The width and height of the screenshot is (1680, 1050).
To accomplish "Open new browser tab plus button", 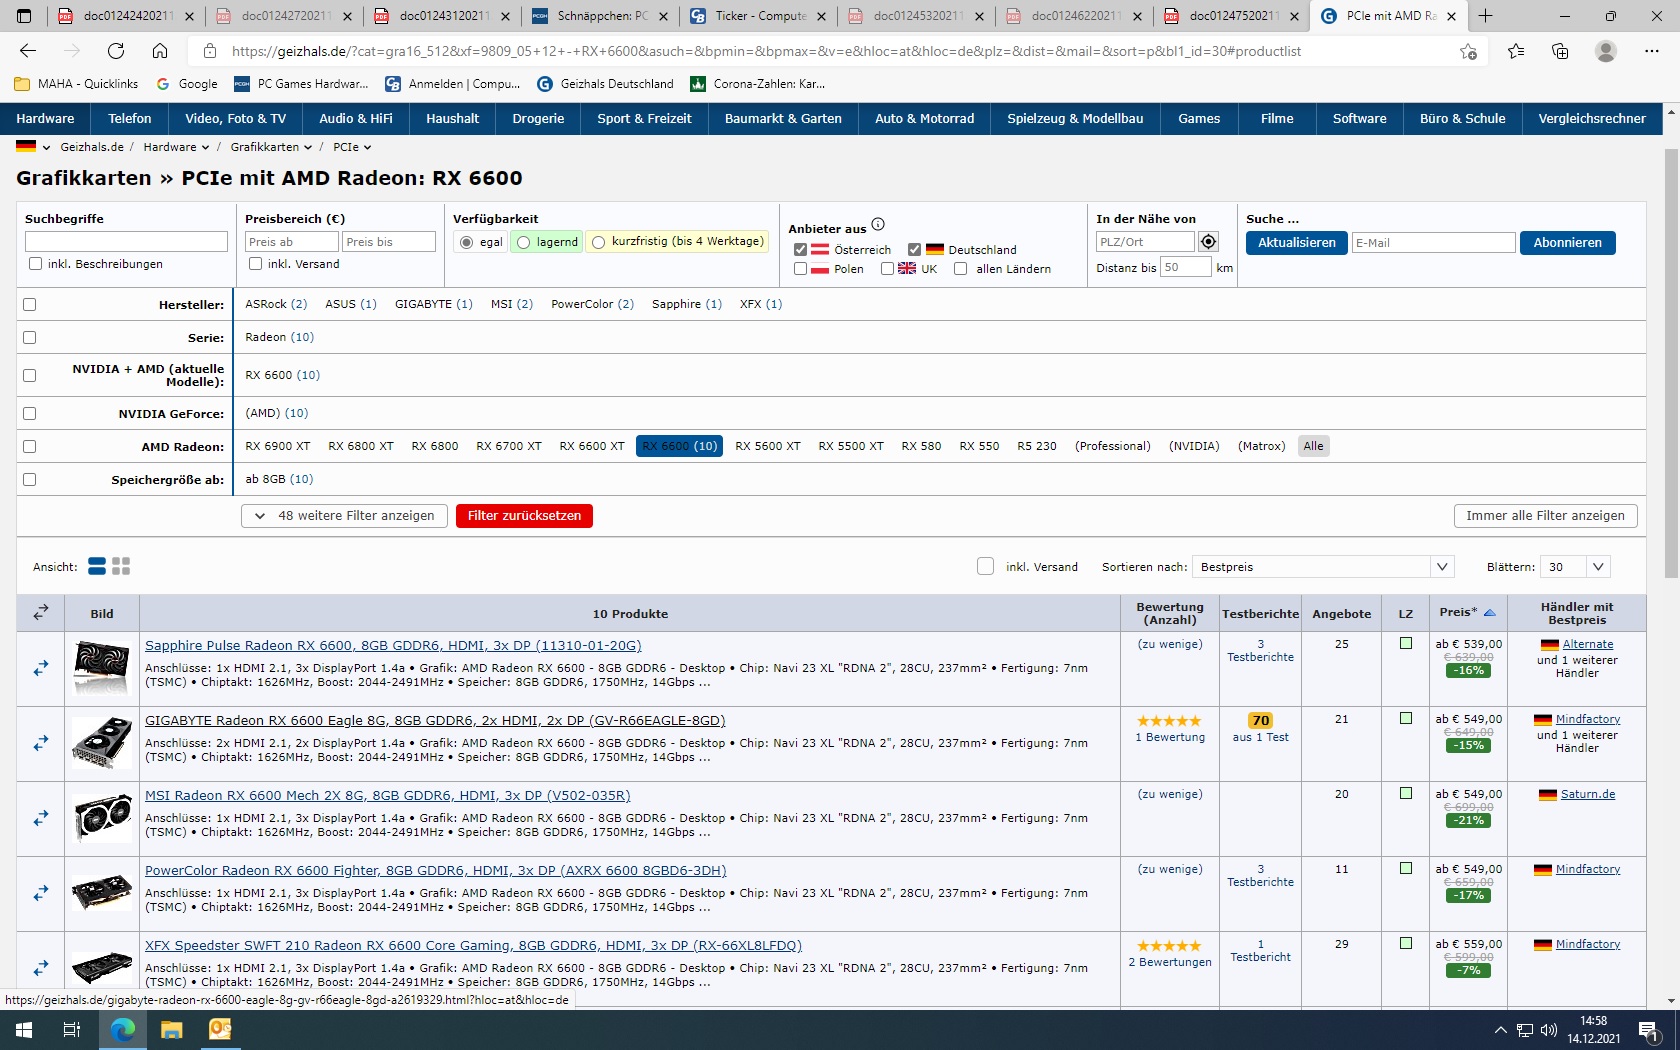I will 1486,16.
